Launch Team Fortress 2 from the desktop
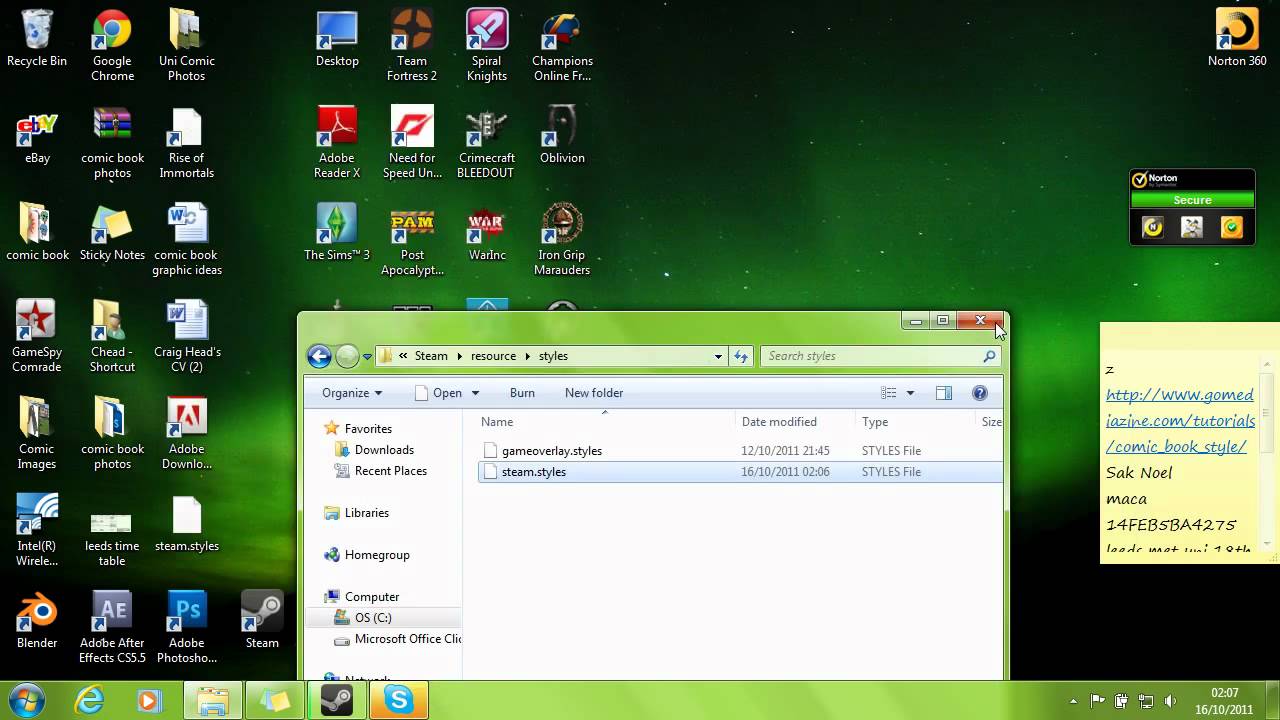 coord(411,30)
